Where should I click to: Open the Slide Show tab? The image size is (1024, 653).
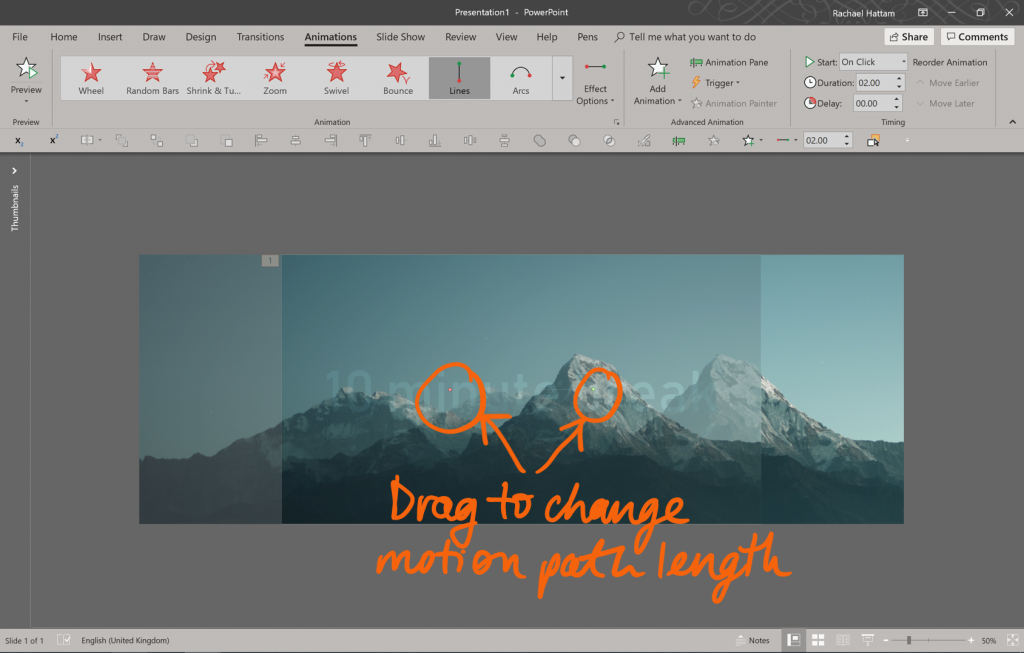coord(400,37)
